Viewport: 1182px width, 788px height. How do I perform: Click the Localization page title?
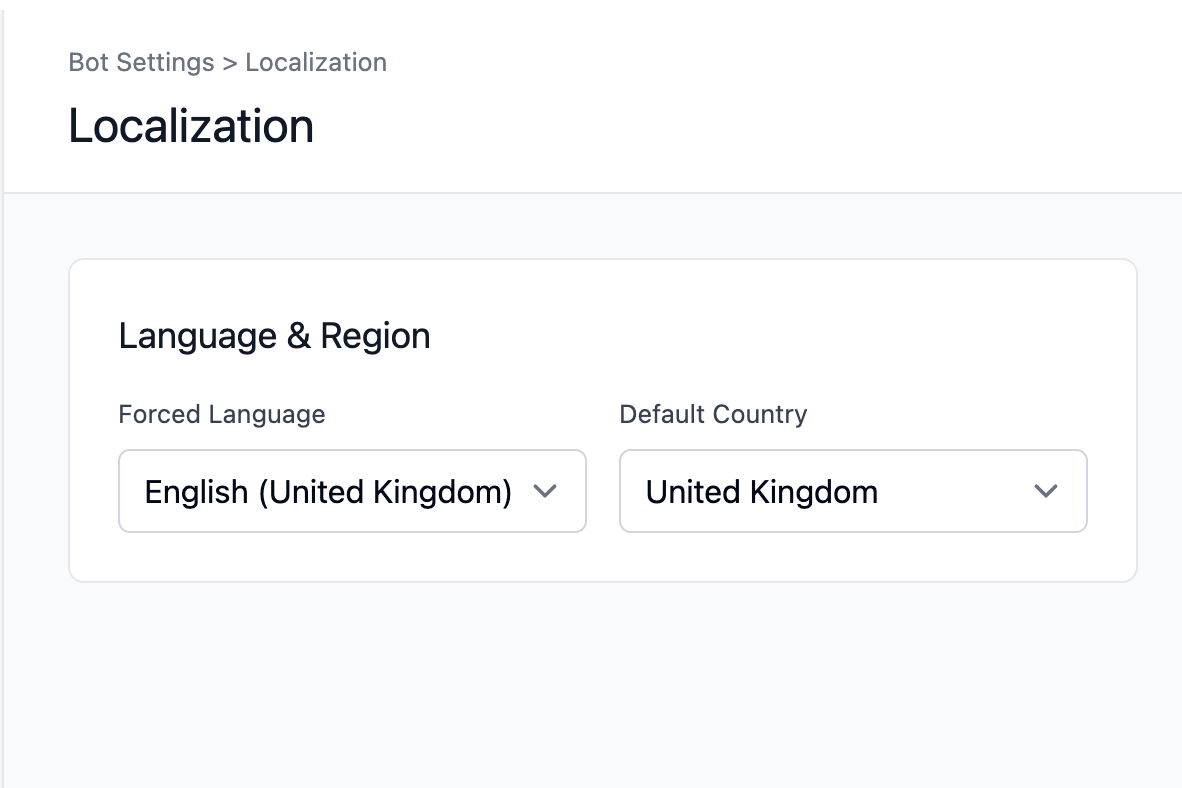[191, 126]
